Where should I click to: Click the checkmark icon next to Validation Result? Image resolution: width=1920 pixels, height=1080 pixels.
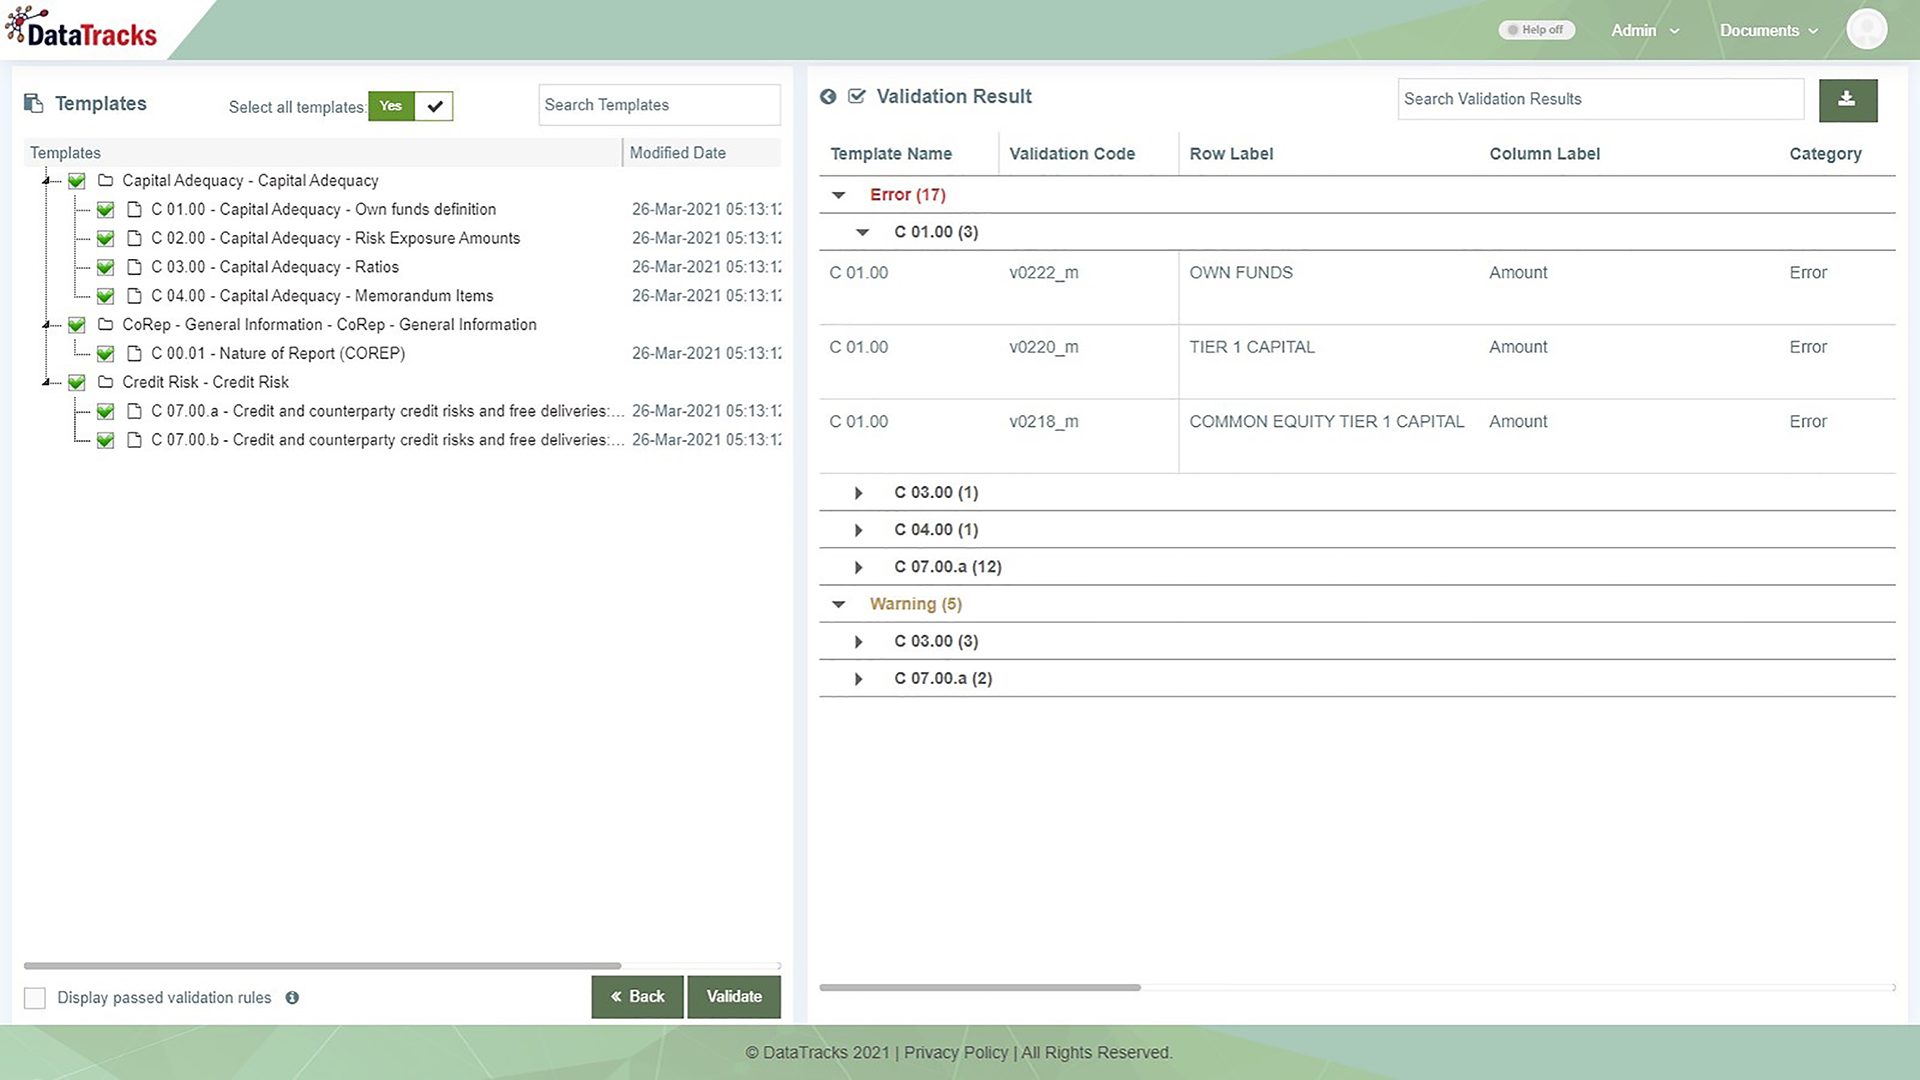click(x=856, y=97)
